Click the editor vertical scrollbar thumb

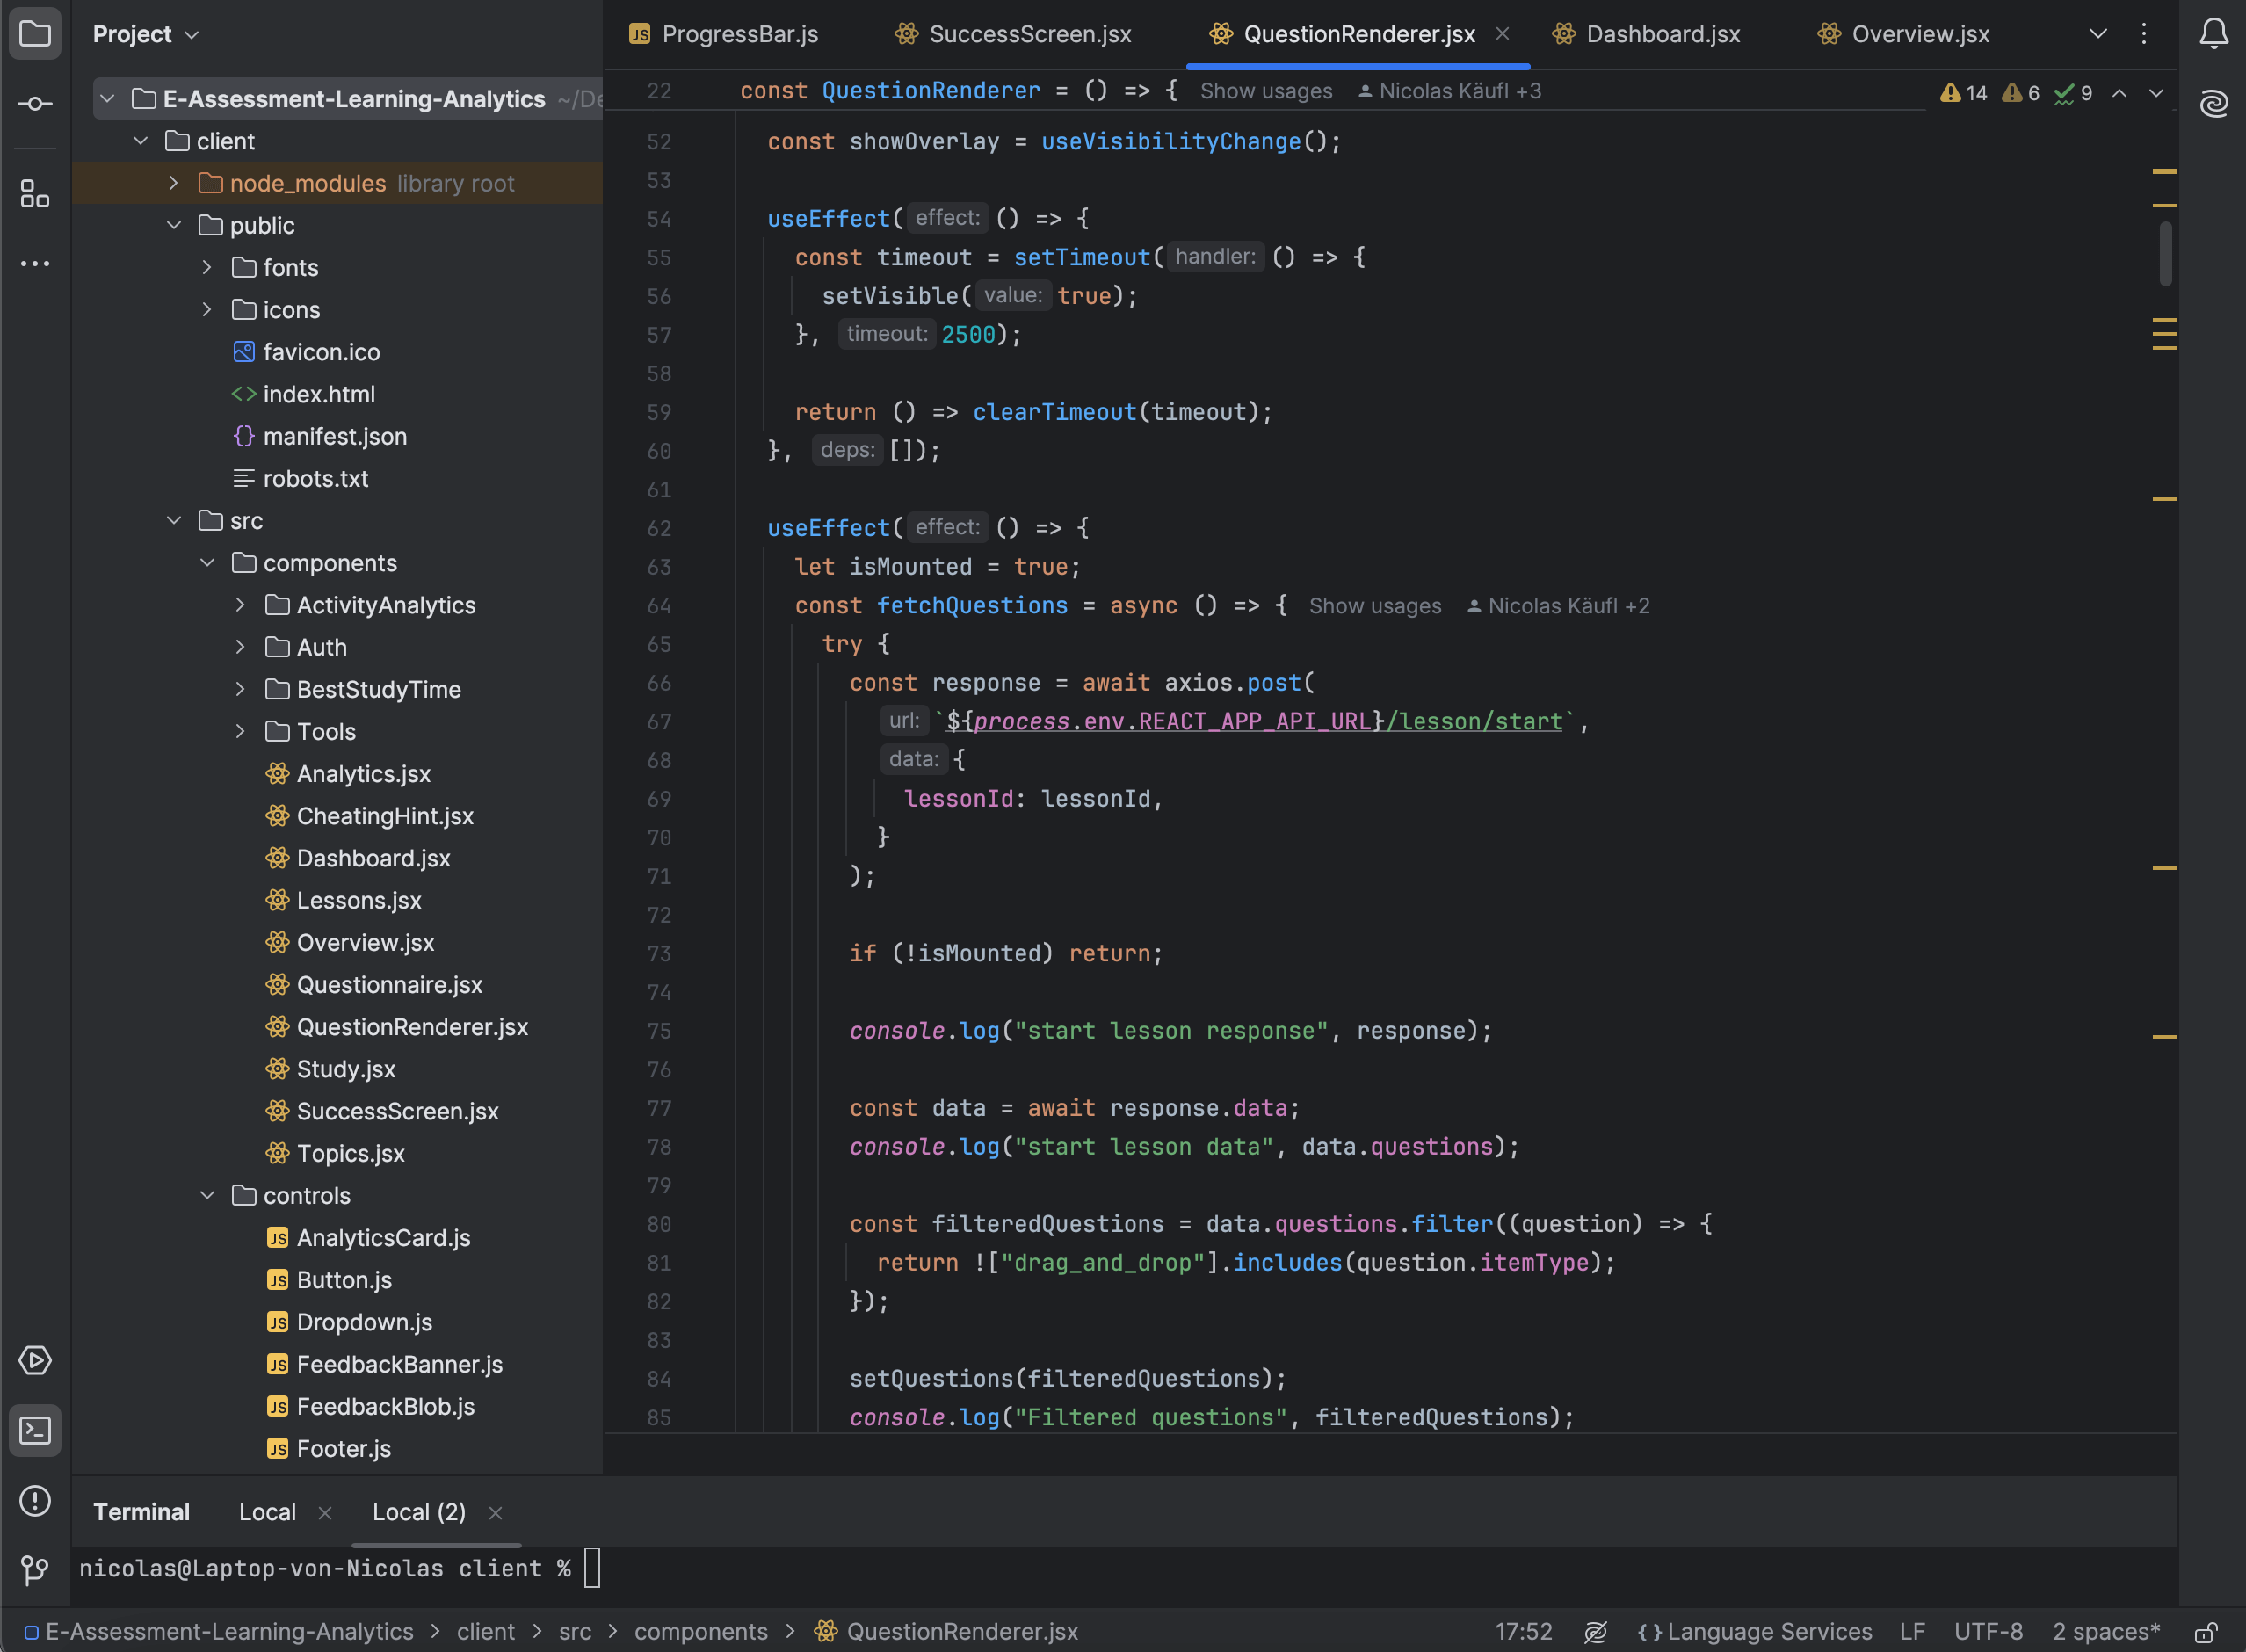tap(2166, 253)
